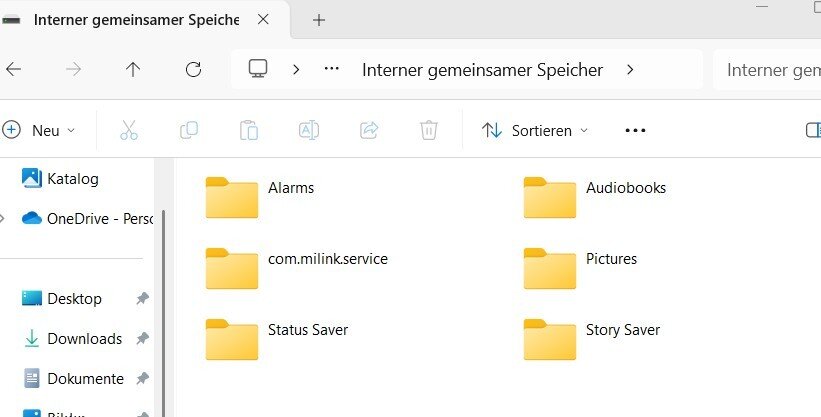Go back to previous location

click(14, 69)
